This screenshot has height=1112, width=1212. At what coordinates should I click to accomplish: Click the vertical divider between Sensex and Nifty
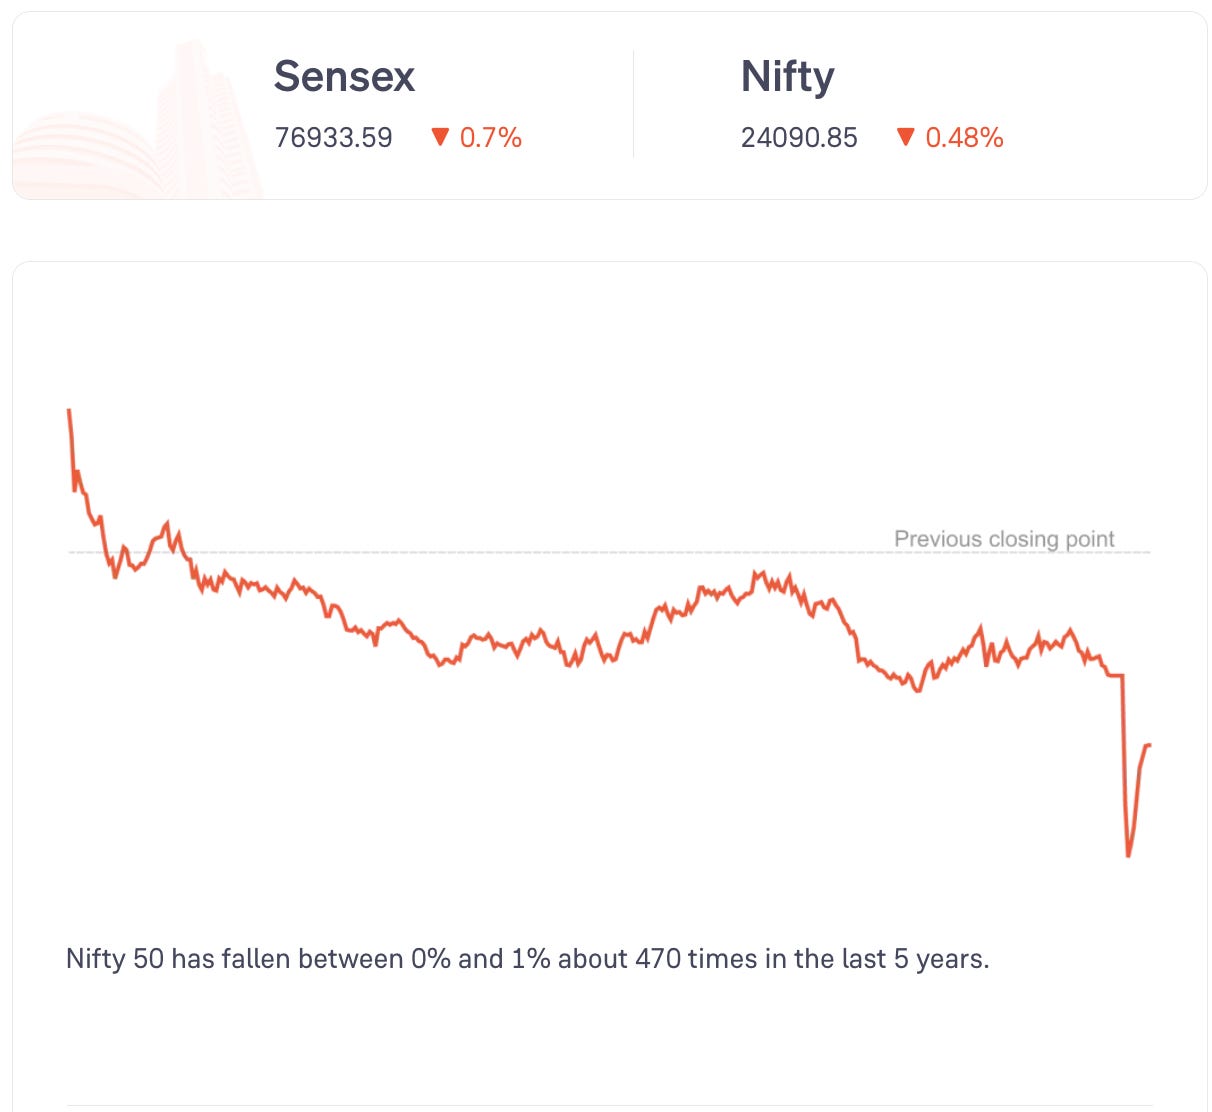click(633, 105)
